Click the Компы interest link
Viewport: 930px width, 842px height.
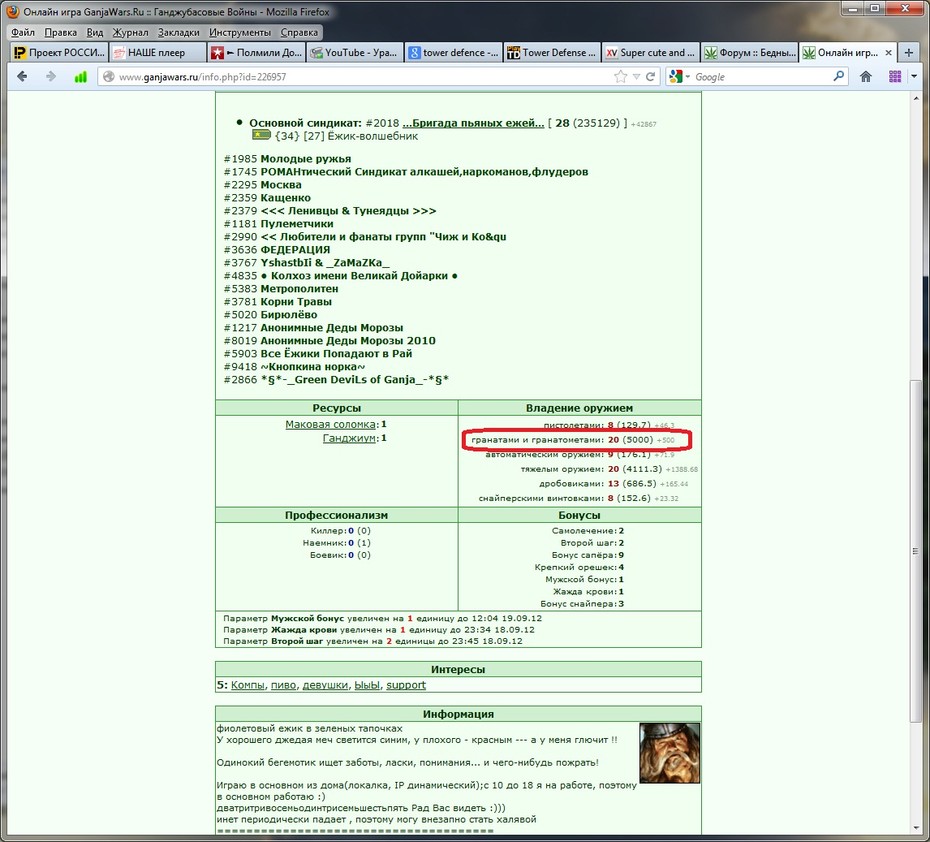point(247,685)
